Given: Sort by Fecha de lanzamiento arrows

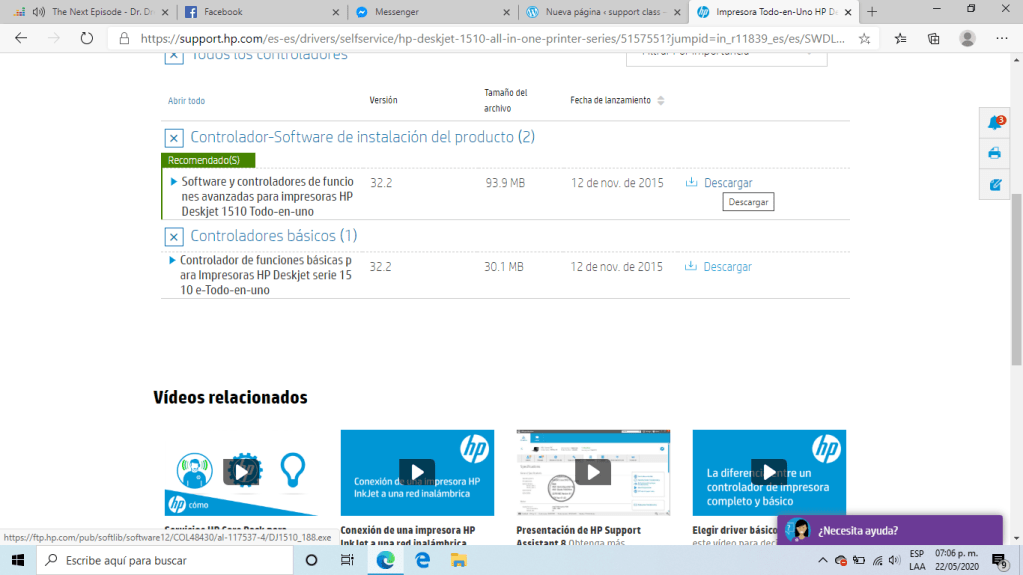Looking at the screenshot, I should 661,101.
